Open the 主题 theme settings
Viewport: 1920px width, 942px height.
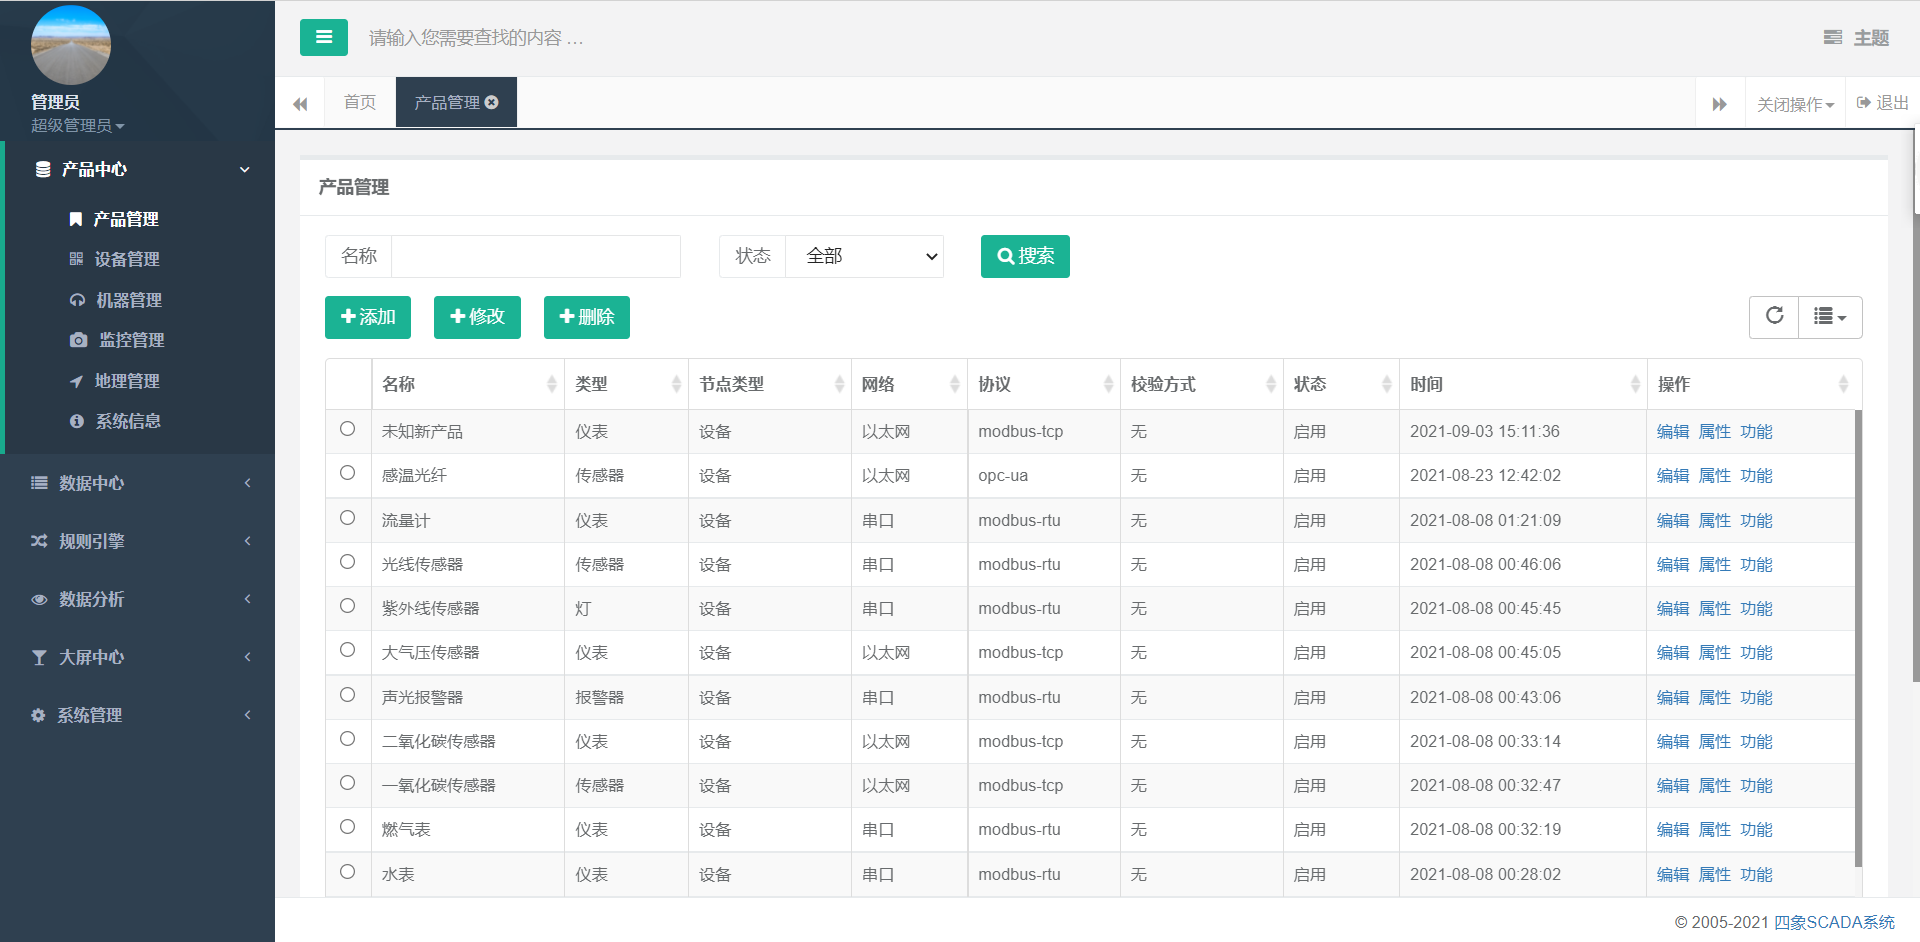click(1856, 38)
